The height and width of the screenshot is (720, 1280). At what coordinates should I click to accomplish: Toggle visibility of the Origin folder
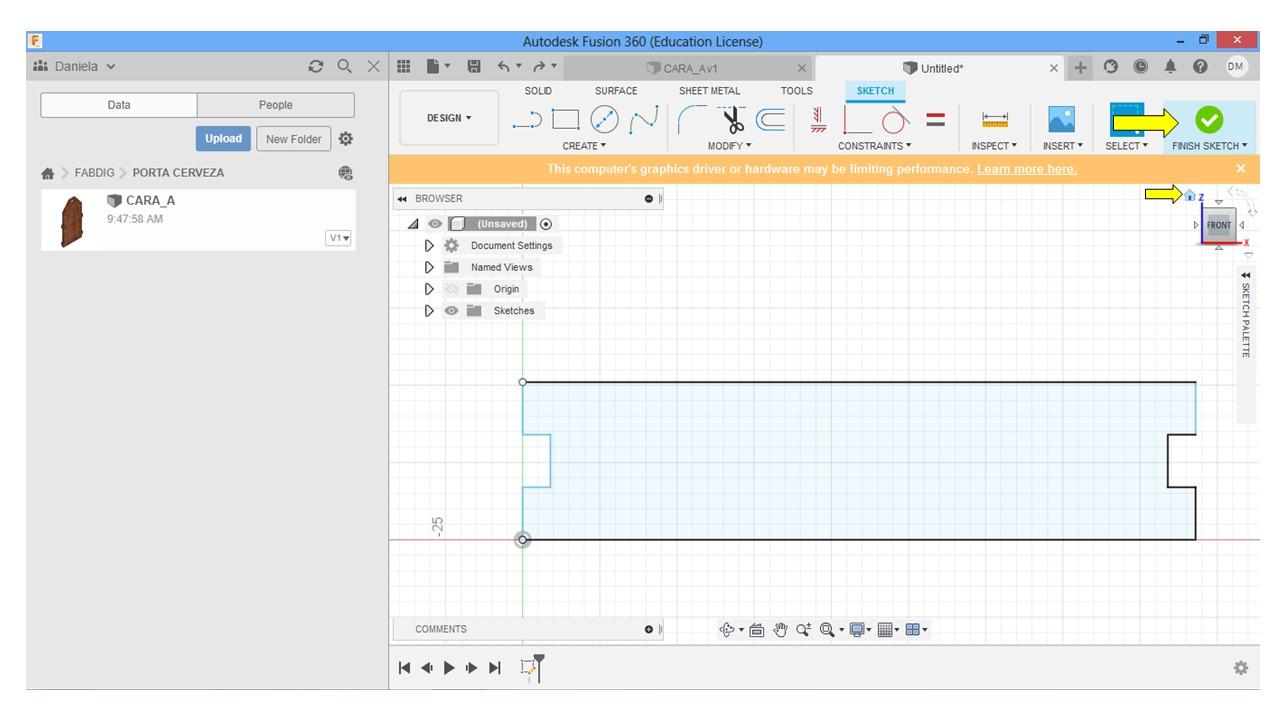click(451, 289)
